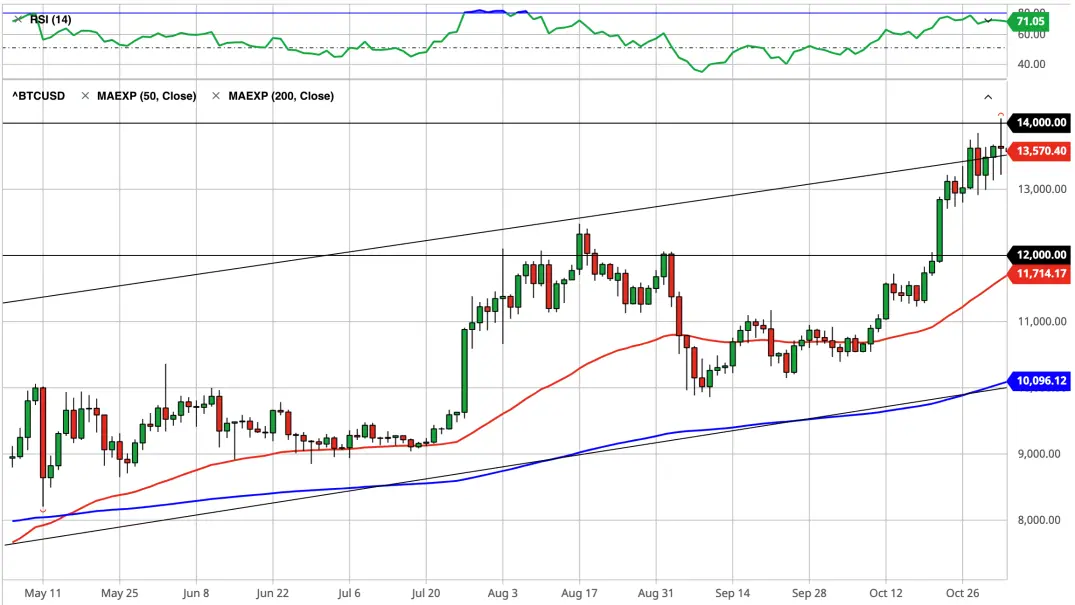
Task: Click the Oct 12 date label
Action: (886, 593)
